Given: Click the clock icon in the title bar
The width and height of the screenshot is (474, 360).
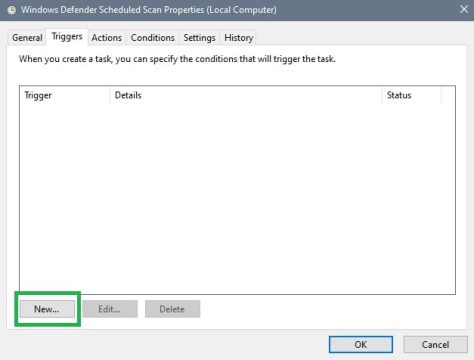Looking at the screenshot, I should pyautogui.click(x=12, y=10).
